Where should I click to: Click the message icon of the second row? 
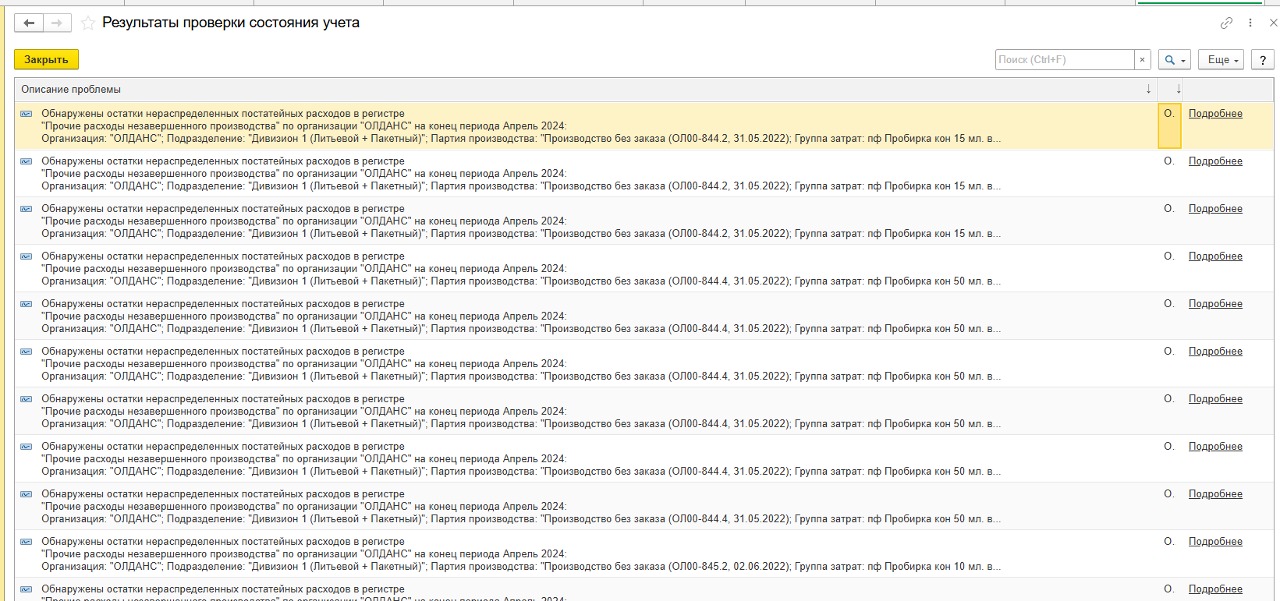(27, 161)
